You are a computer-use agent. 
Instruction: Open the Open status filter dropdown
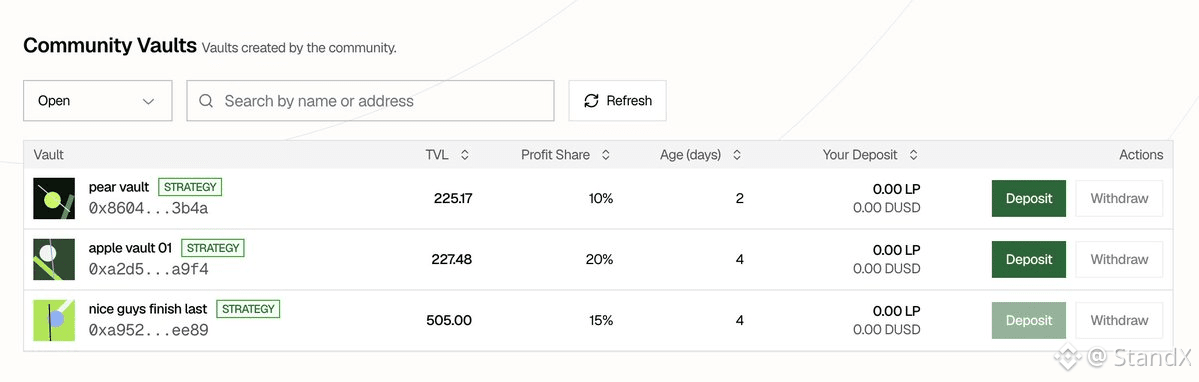click(98, 101)
